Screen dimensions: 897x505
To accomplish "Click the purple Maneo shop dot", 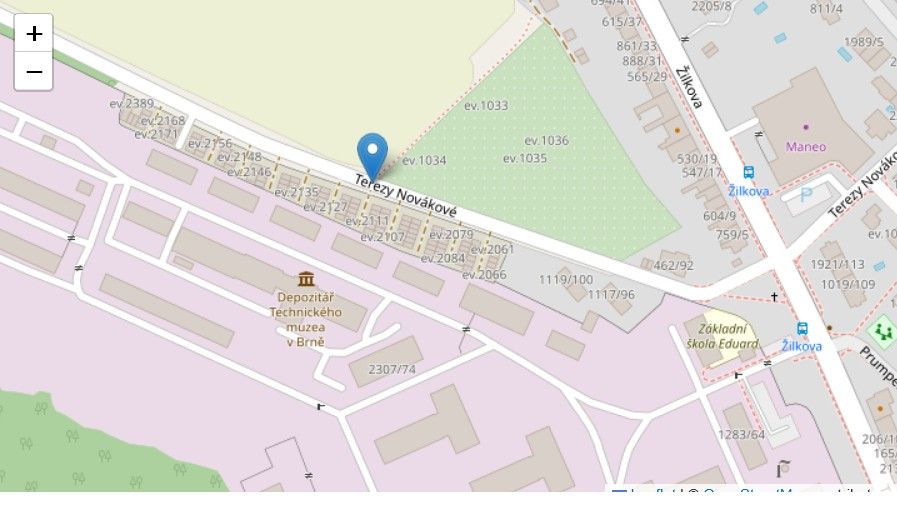I will (806, 127).
